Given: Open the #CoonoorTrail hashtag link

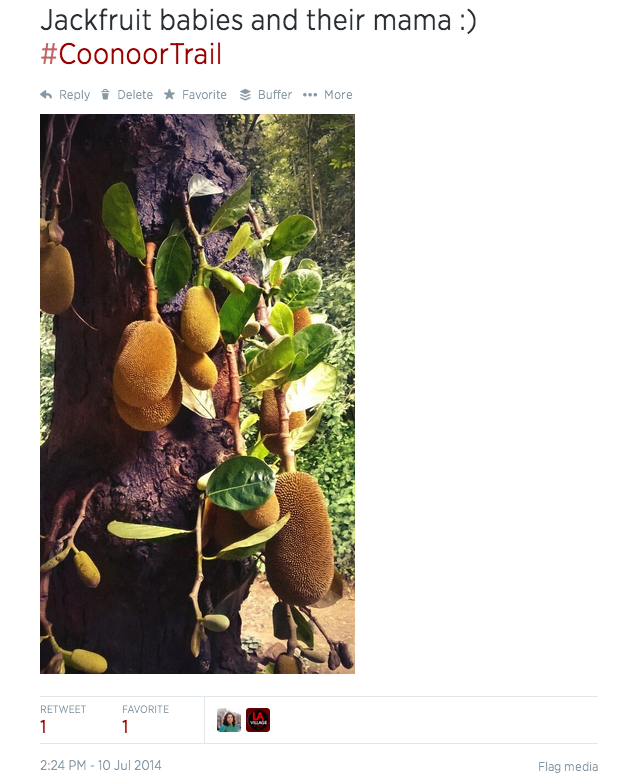Looking at the screenshot, I should point(131,54).
